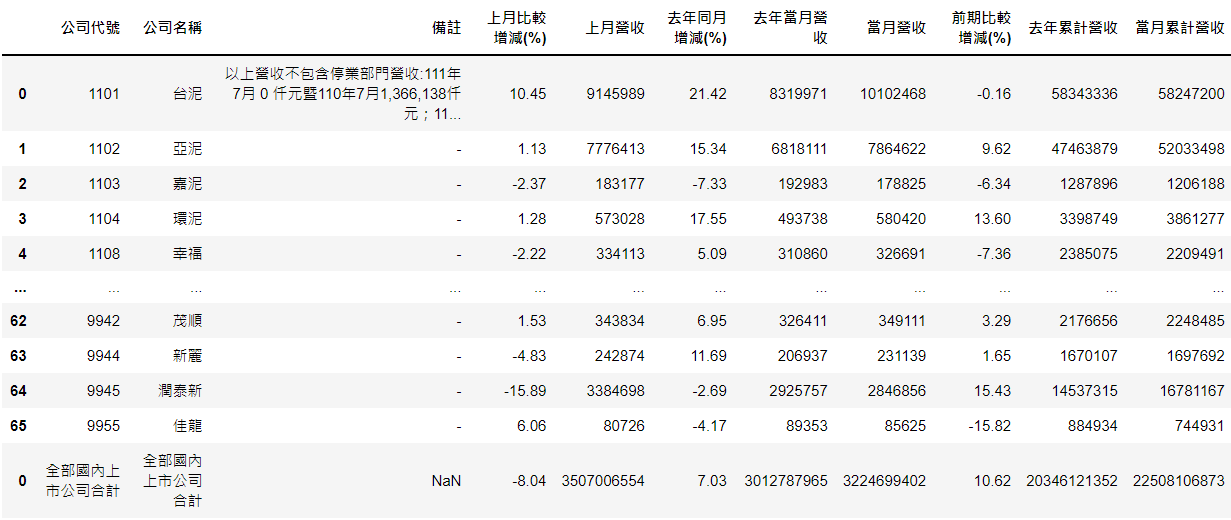Select the total value 22508106873
Viewport: 1231px width, 520px height.
point(1179,481)
